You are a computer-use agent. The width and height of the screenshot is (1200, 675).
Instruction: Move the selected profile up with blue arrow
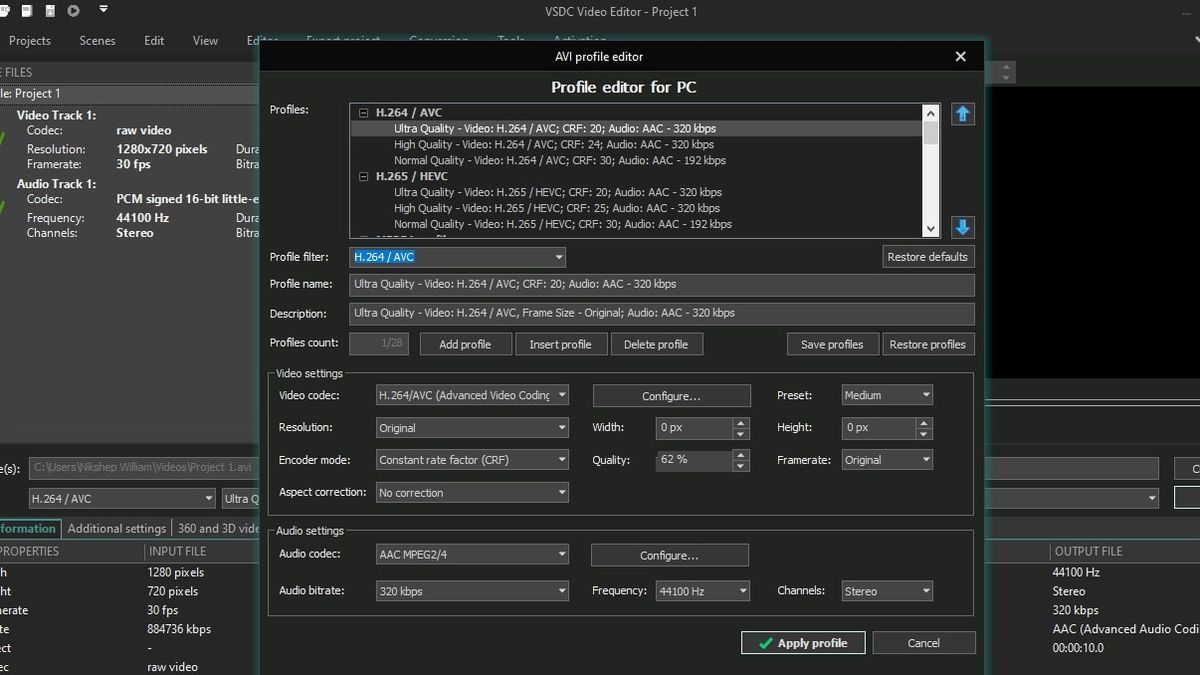point(962,114)
